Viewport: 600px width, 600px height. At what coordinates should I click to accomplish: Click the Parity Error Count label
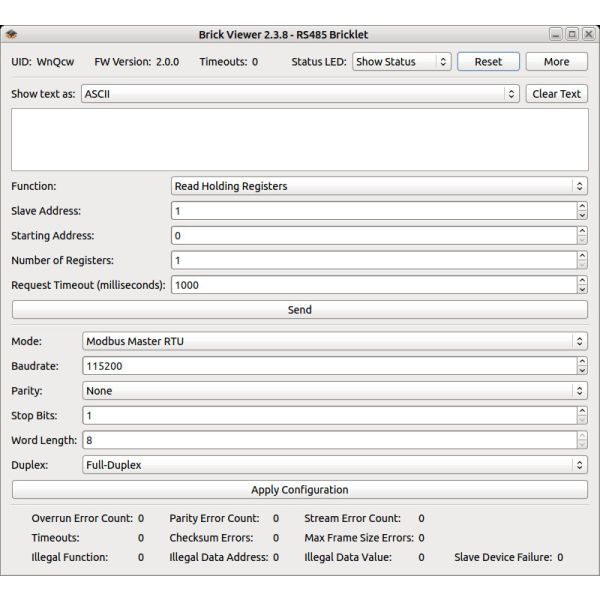[214, 518]
